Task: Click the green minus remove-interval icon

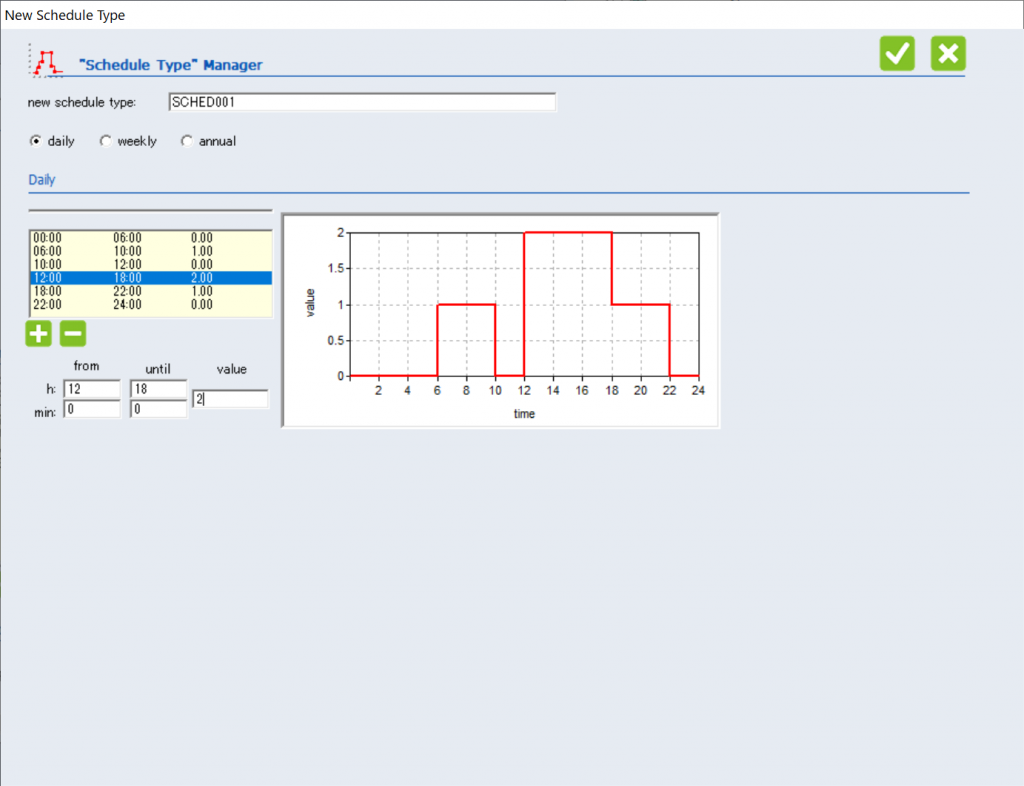Action: point(72,334)
